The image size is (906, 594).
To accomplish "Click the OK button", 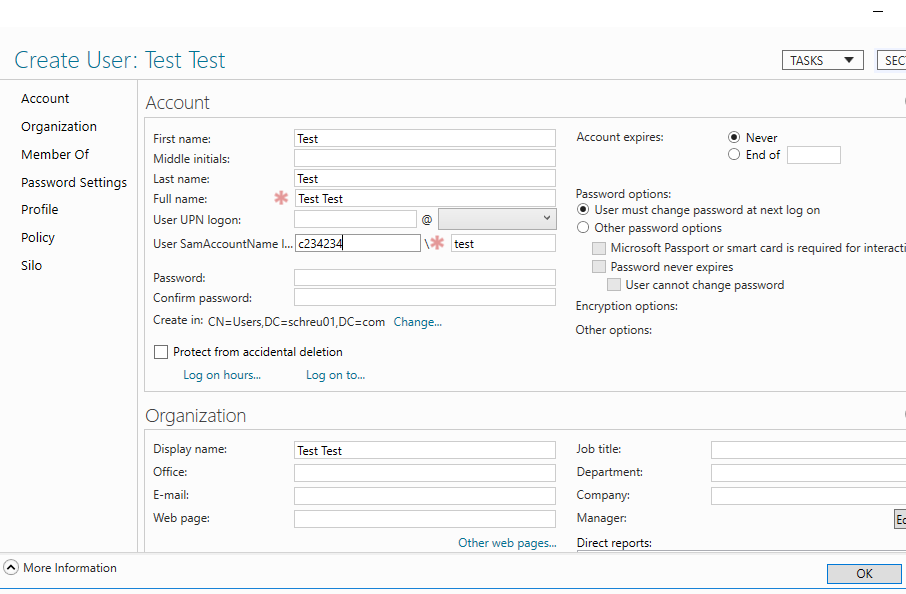I will [x=864, y=574].
